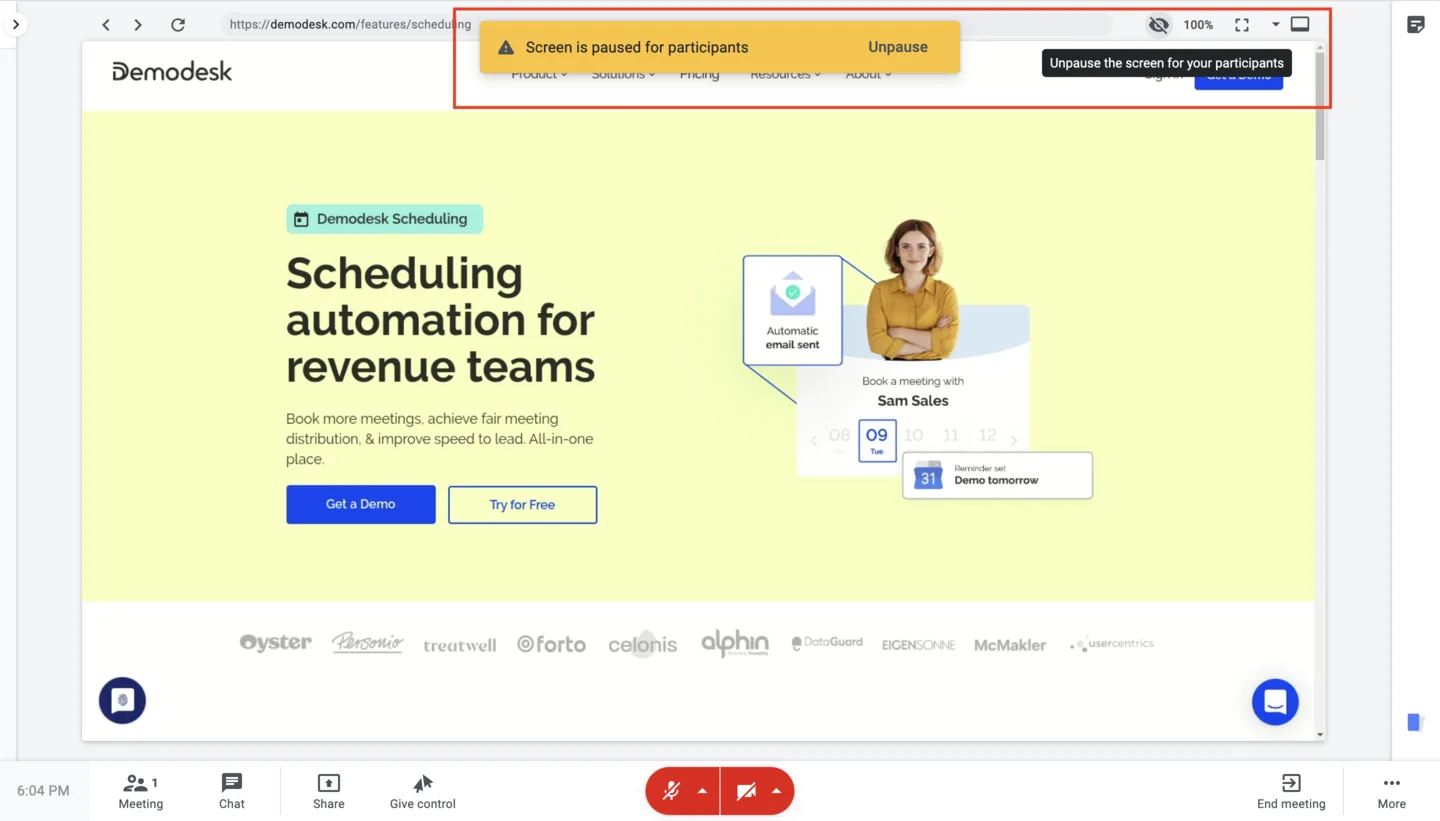Click "Screen is paused for participants" message
Image resolution: width=1440 pixels, height=821 pixels.
(x=637, y=47)
